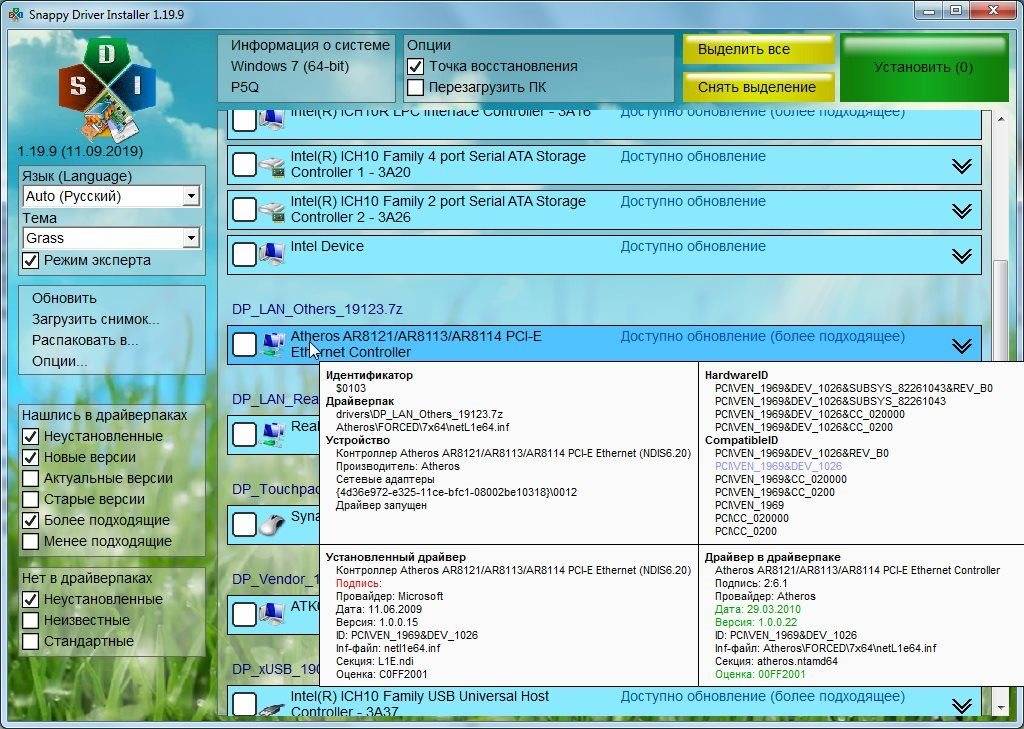
Task: Click the version text '1.19.9 (11.09.2019)'
Action: [x=80, y=152]
